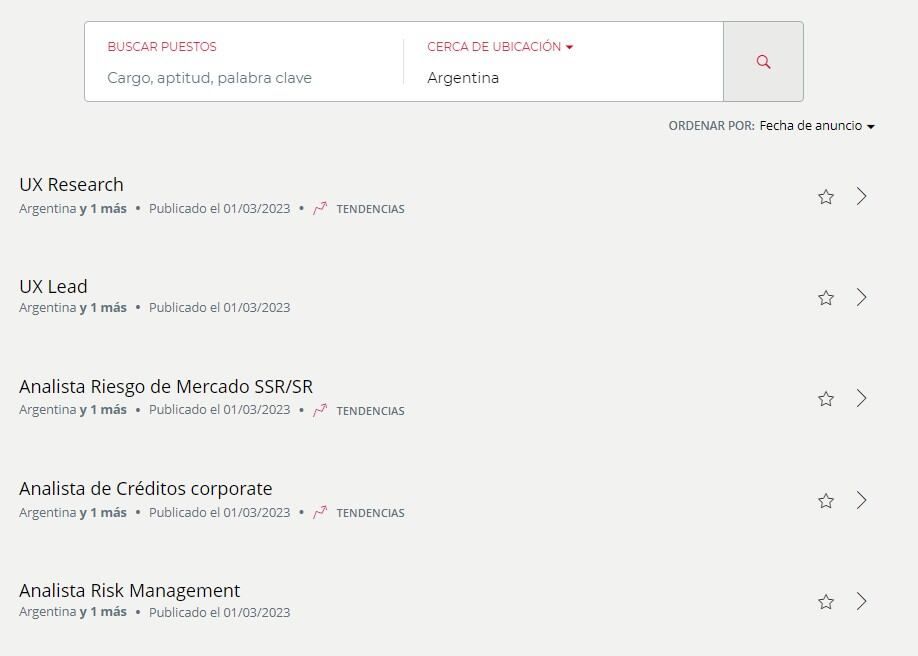Click the TENDENCIAS label on Analista Riesgo de Mercado
Viewport: 918px width, 656px height.
[x=370, y=410]
